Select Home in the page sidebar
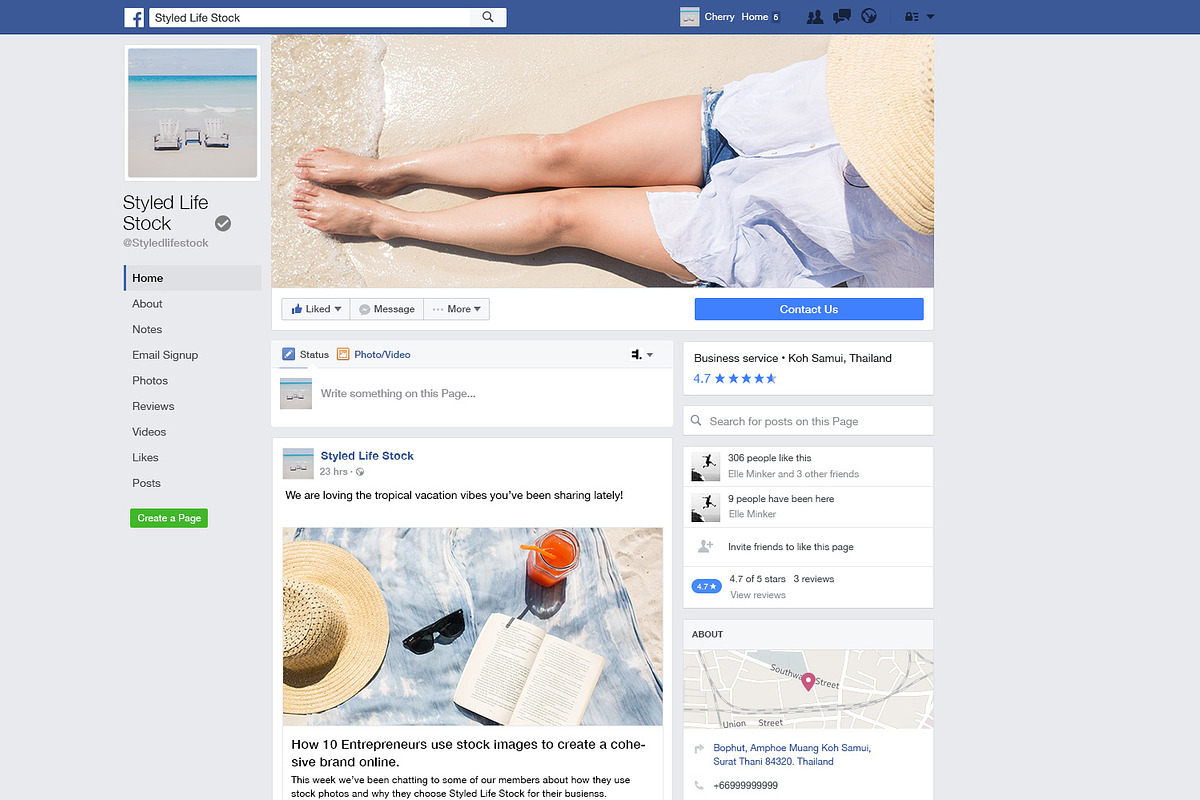 [192, 278]
